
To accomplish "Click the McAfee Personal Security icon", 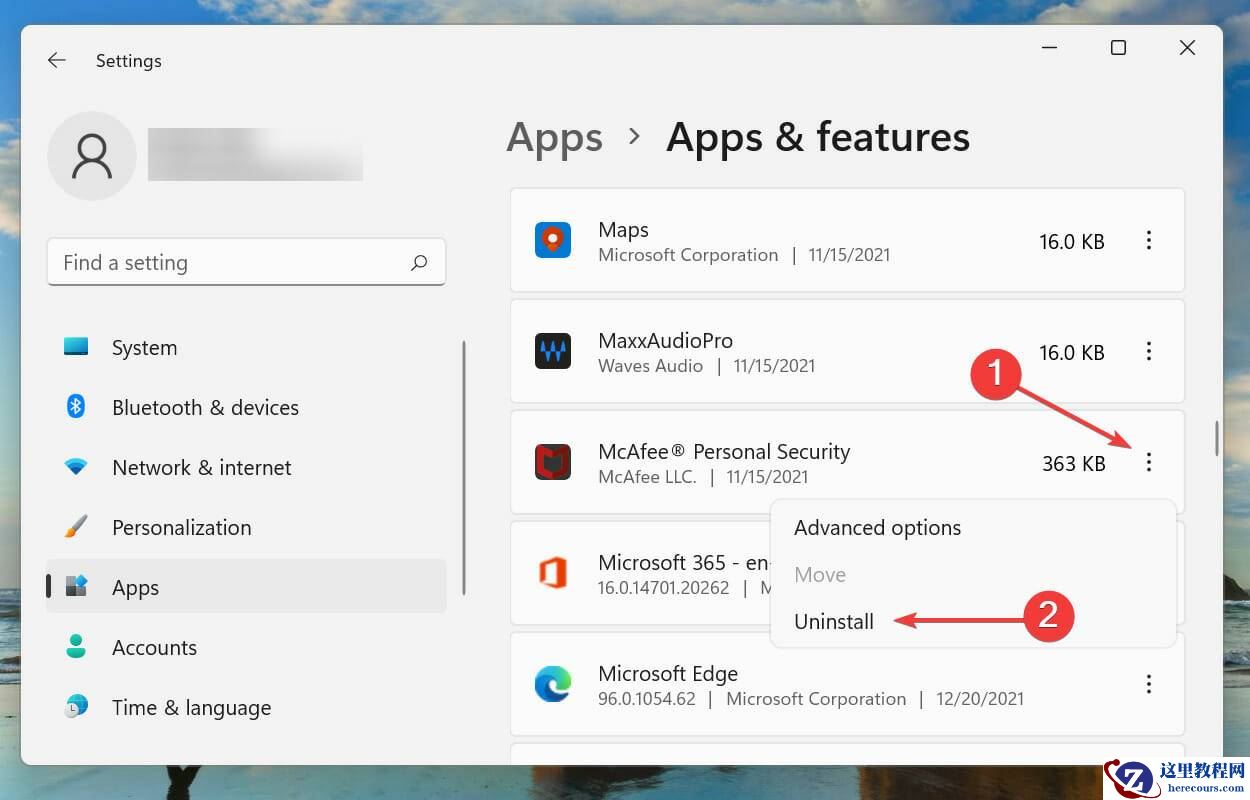I will (552, 463).
